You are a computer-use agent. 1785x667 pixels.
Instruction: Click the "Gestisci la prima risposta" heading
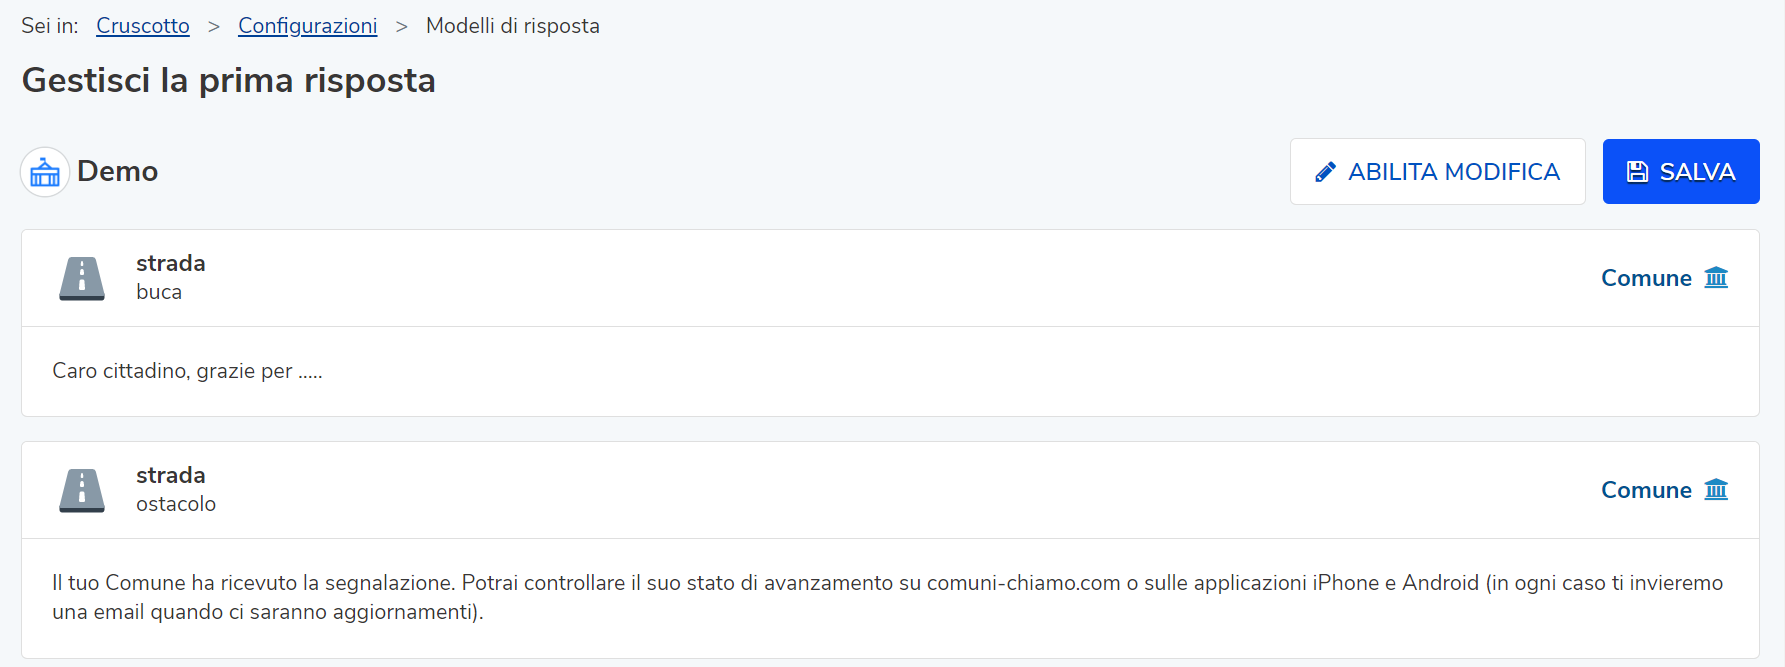pyautogui.click(x=229, y=81)
